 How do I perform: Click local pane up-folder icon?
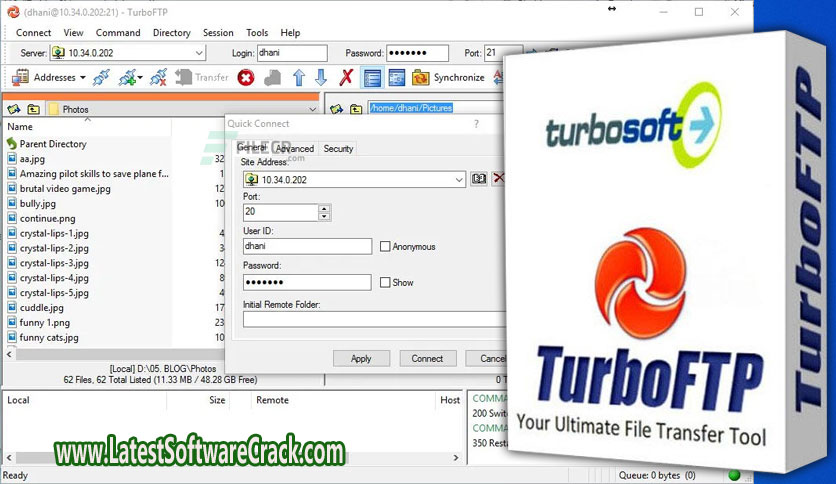[34, 109]
